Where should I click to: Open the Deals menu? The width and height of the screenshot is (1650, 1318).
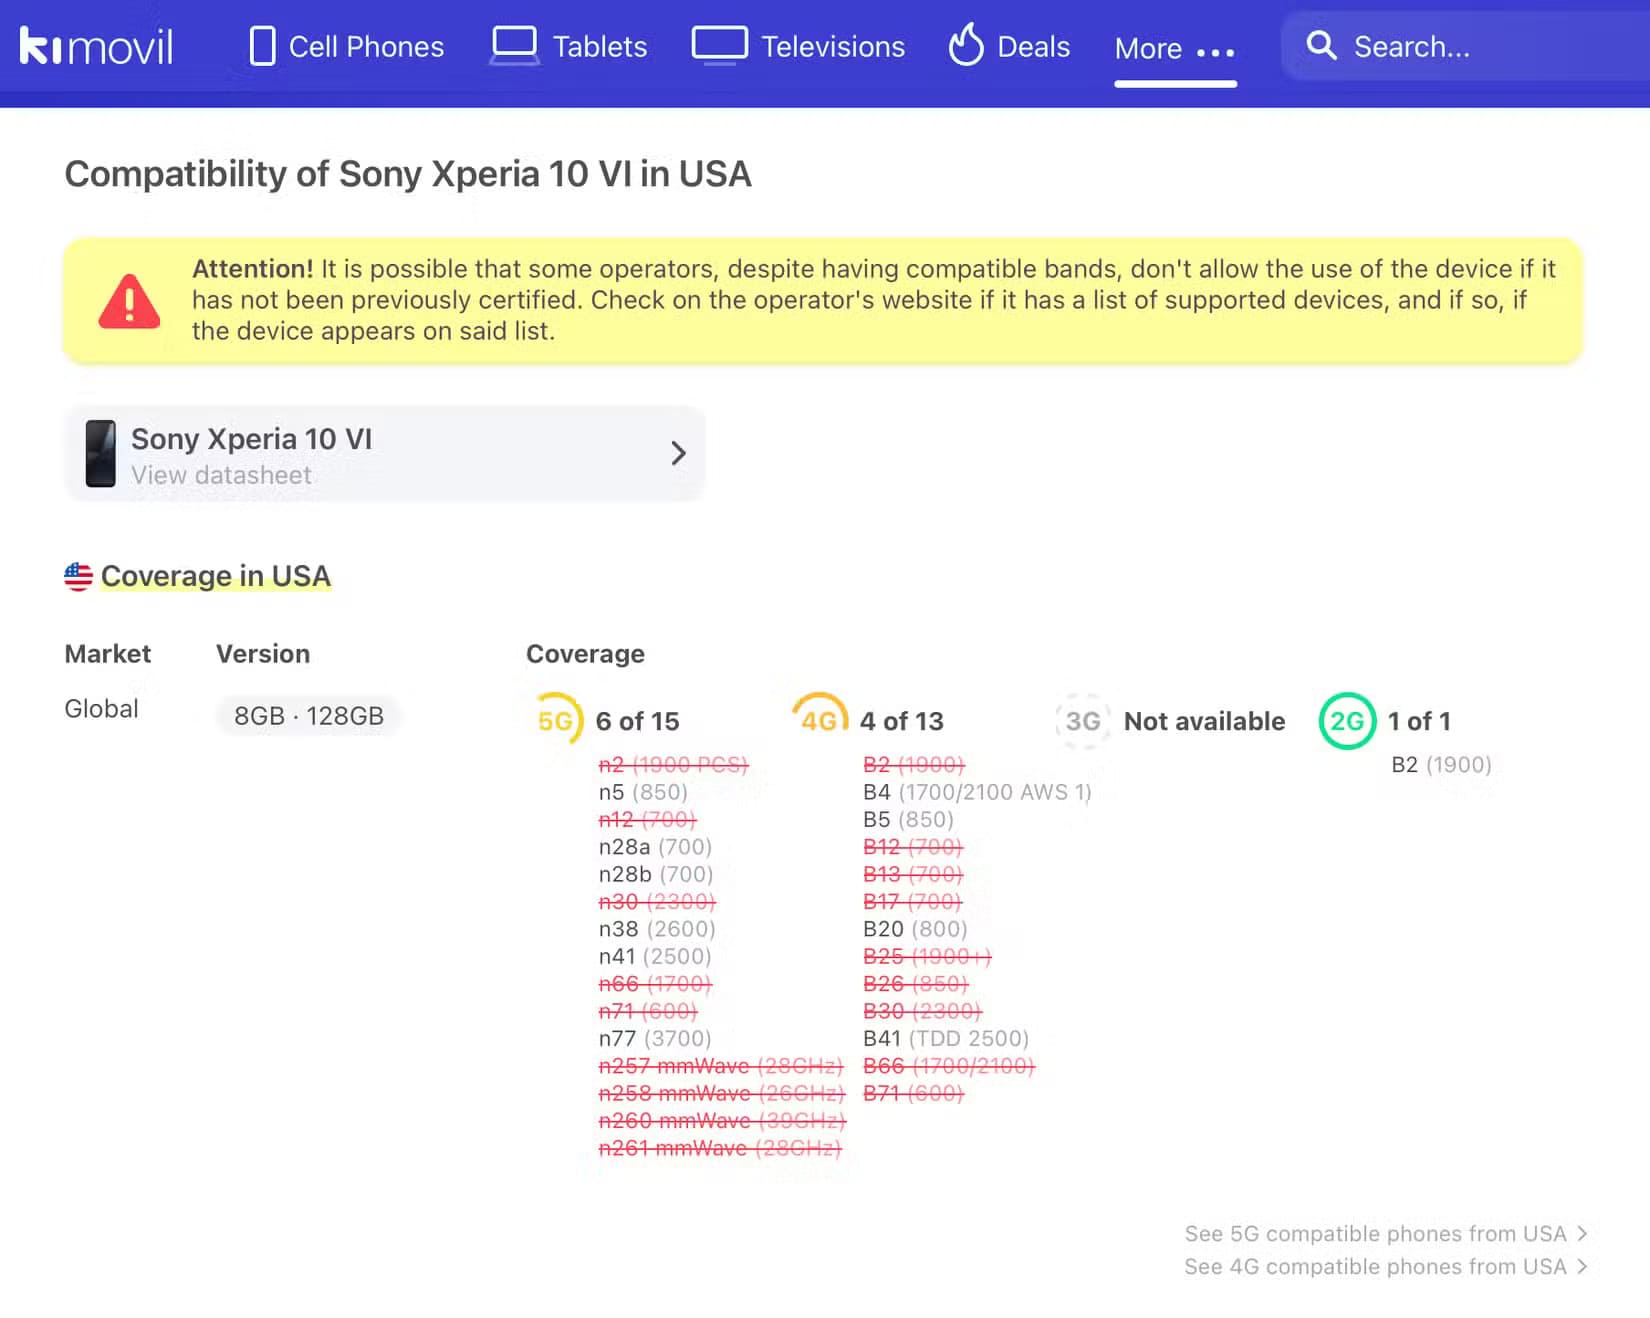(x=1009, y=46)
